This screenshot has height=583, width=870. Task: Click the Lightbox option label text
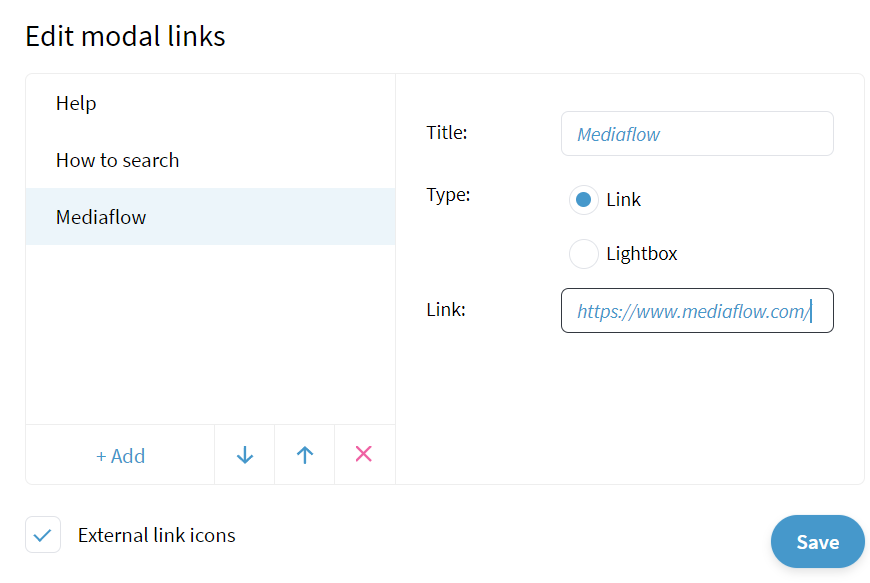(x=641, y=254)
